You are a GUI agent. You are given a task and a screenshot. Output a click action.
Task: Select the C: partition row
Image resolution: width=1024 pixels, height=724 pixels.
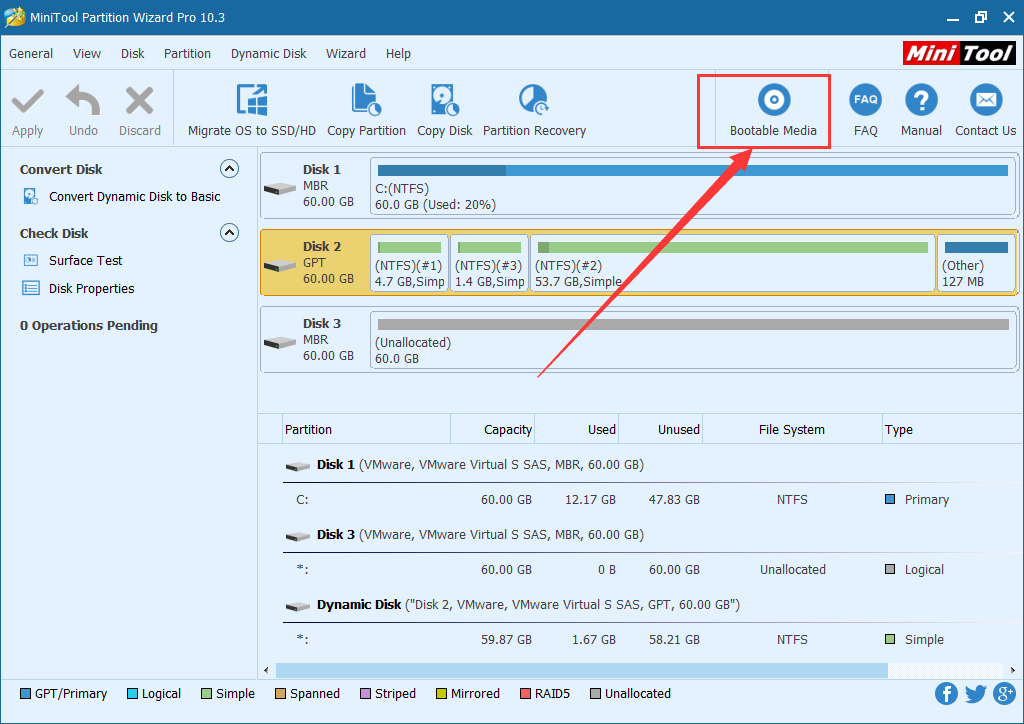(x=652, y=499)
